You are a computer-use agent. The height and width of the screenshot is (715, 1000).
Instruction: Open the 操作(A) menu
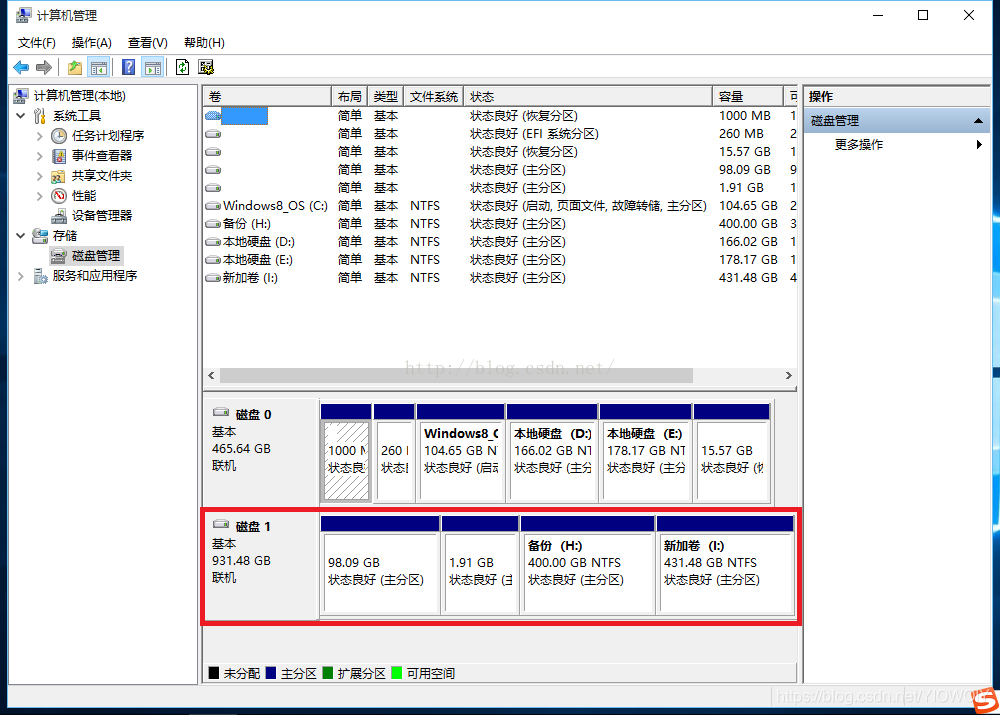[91, 42]
